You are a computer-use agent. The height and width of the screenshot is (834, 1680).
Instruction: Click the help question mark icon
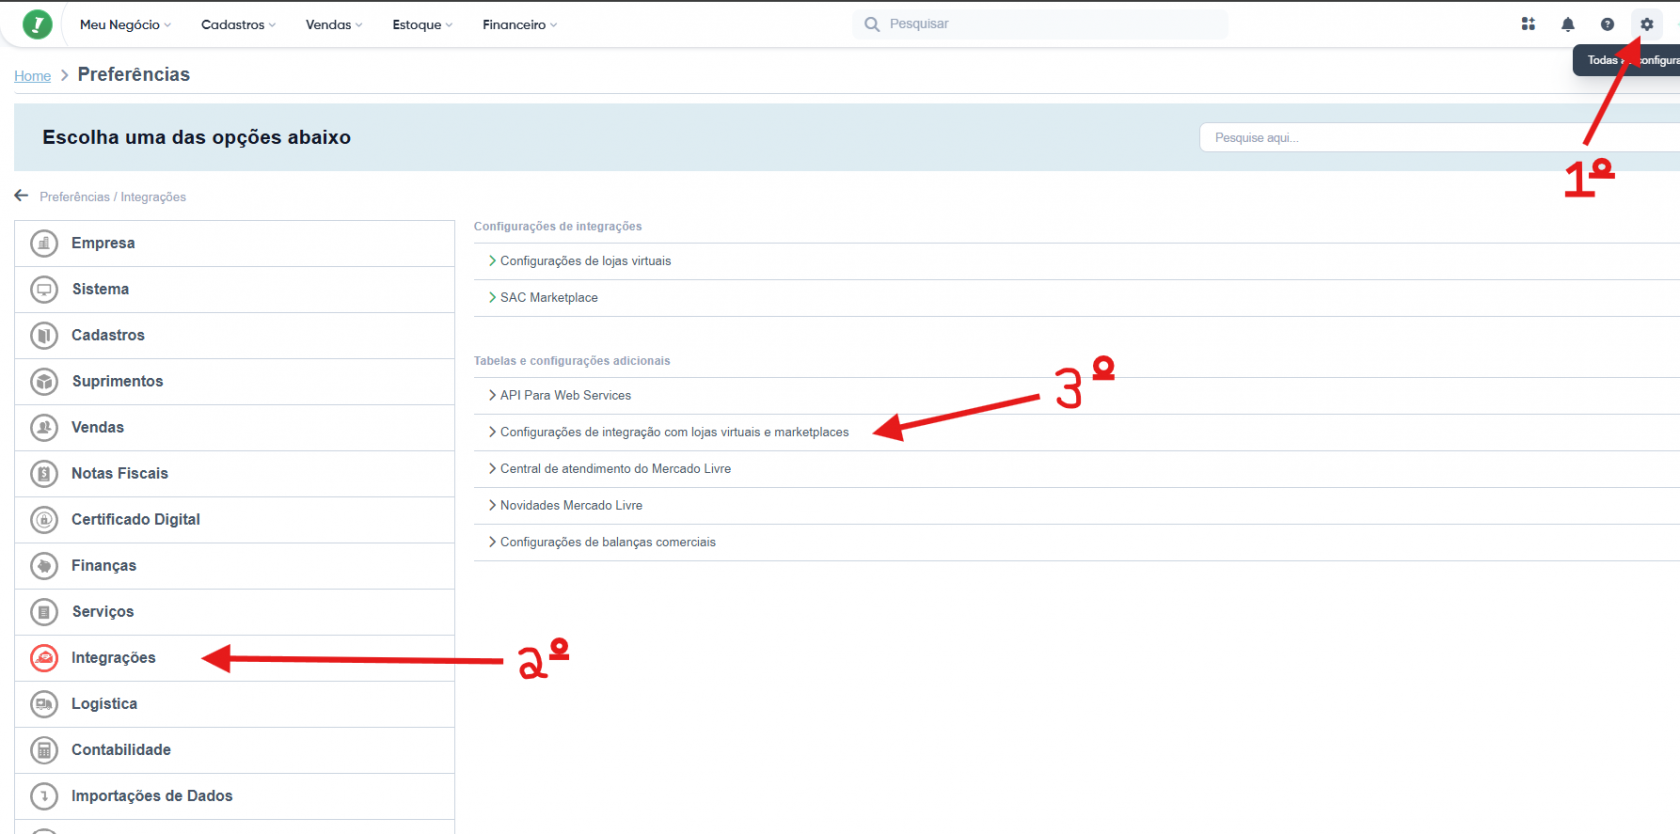(x=1607, y=24)
